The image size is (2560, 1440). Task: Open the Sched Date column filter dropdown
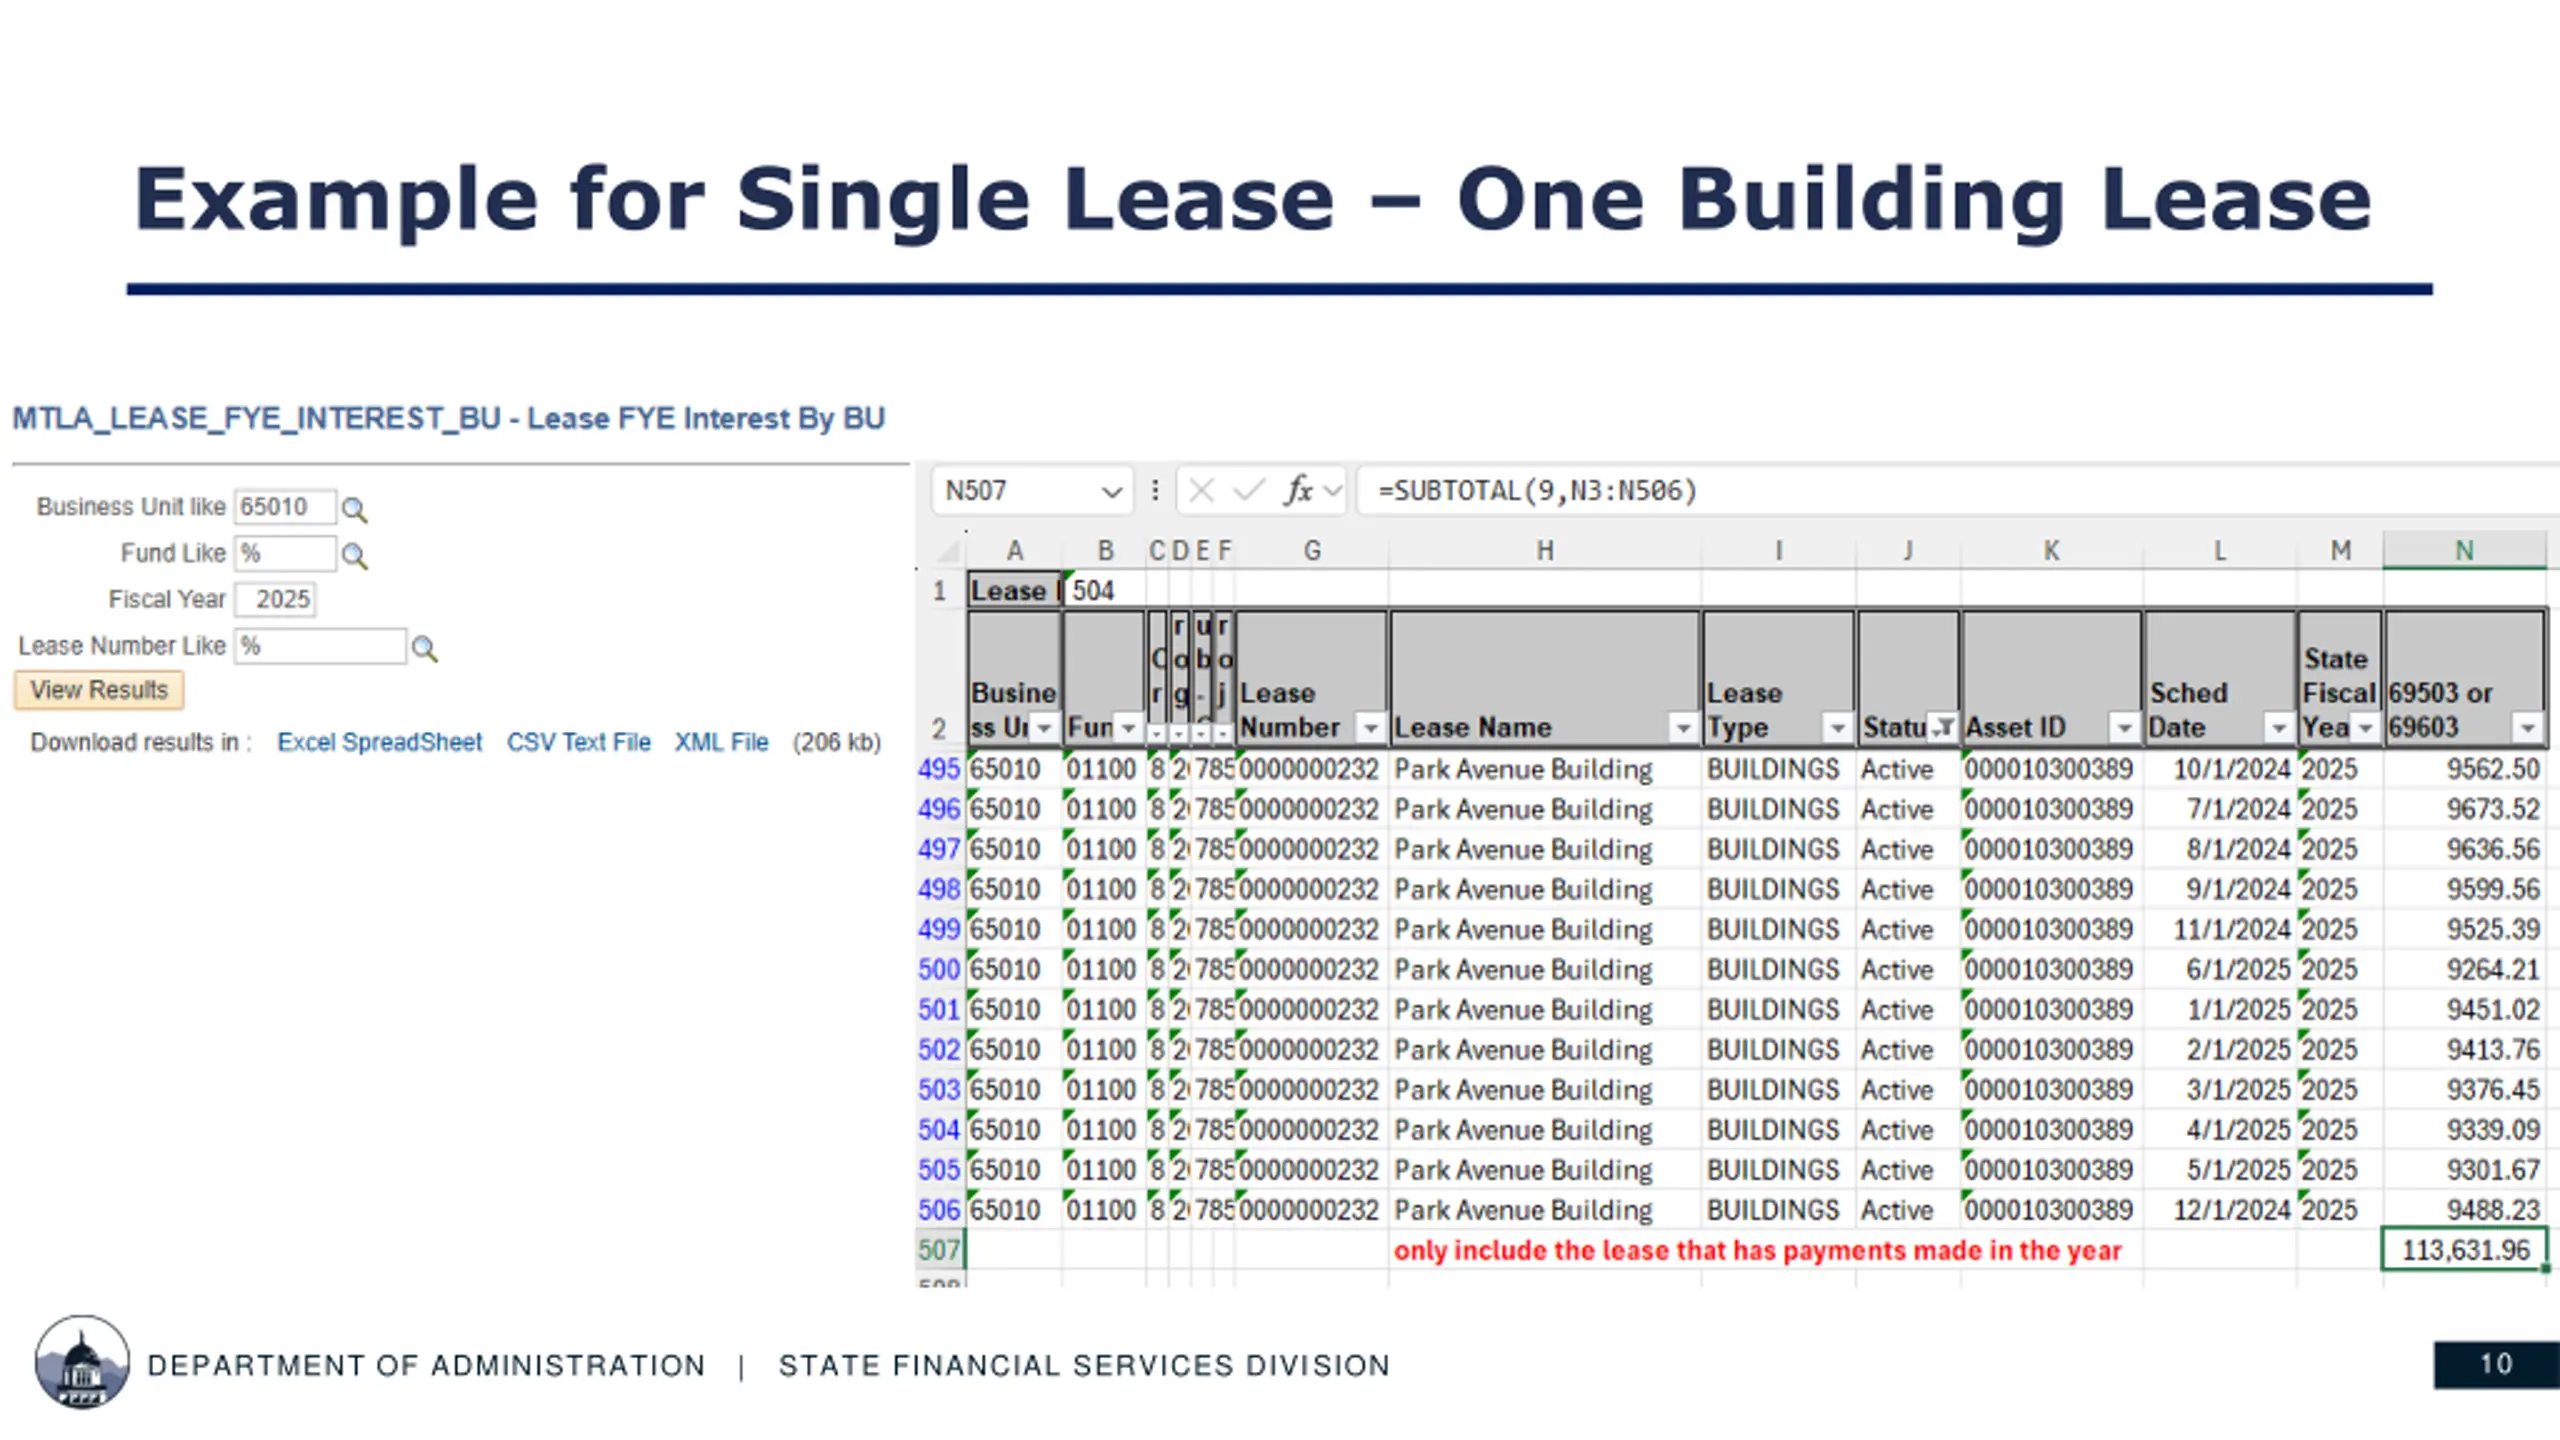point(2278,728)
